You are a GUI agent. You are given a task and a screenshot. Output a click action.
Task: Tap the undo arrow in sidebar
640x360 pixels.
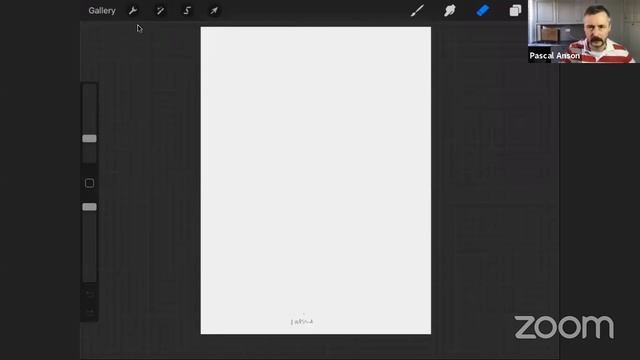(90, 294)
